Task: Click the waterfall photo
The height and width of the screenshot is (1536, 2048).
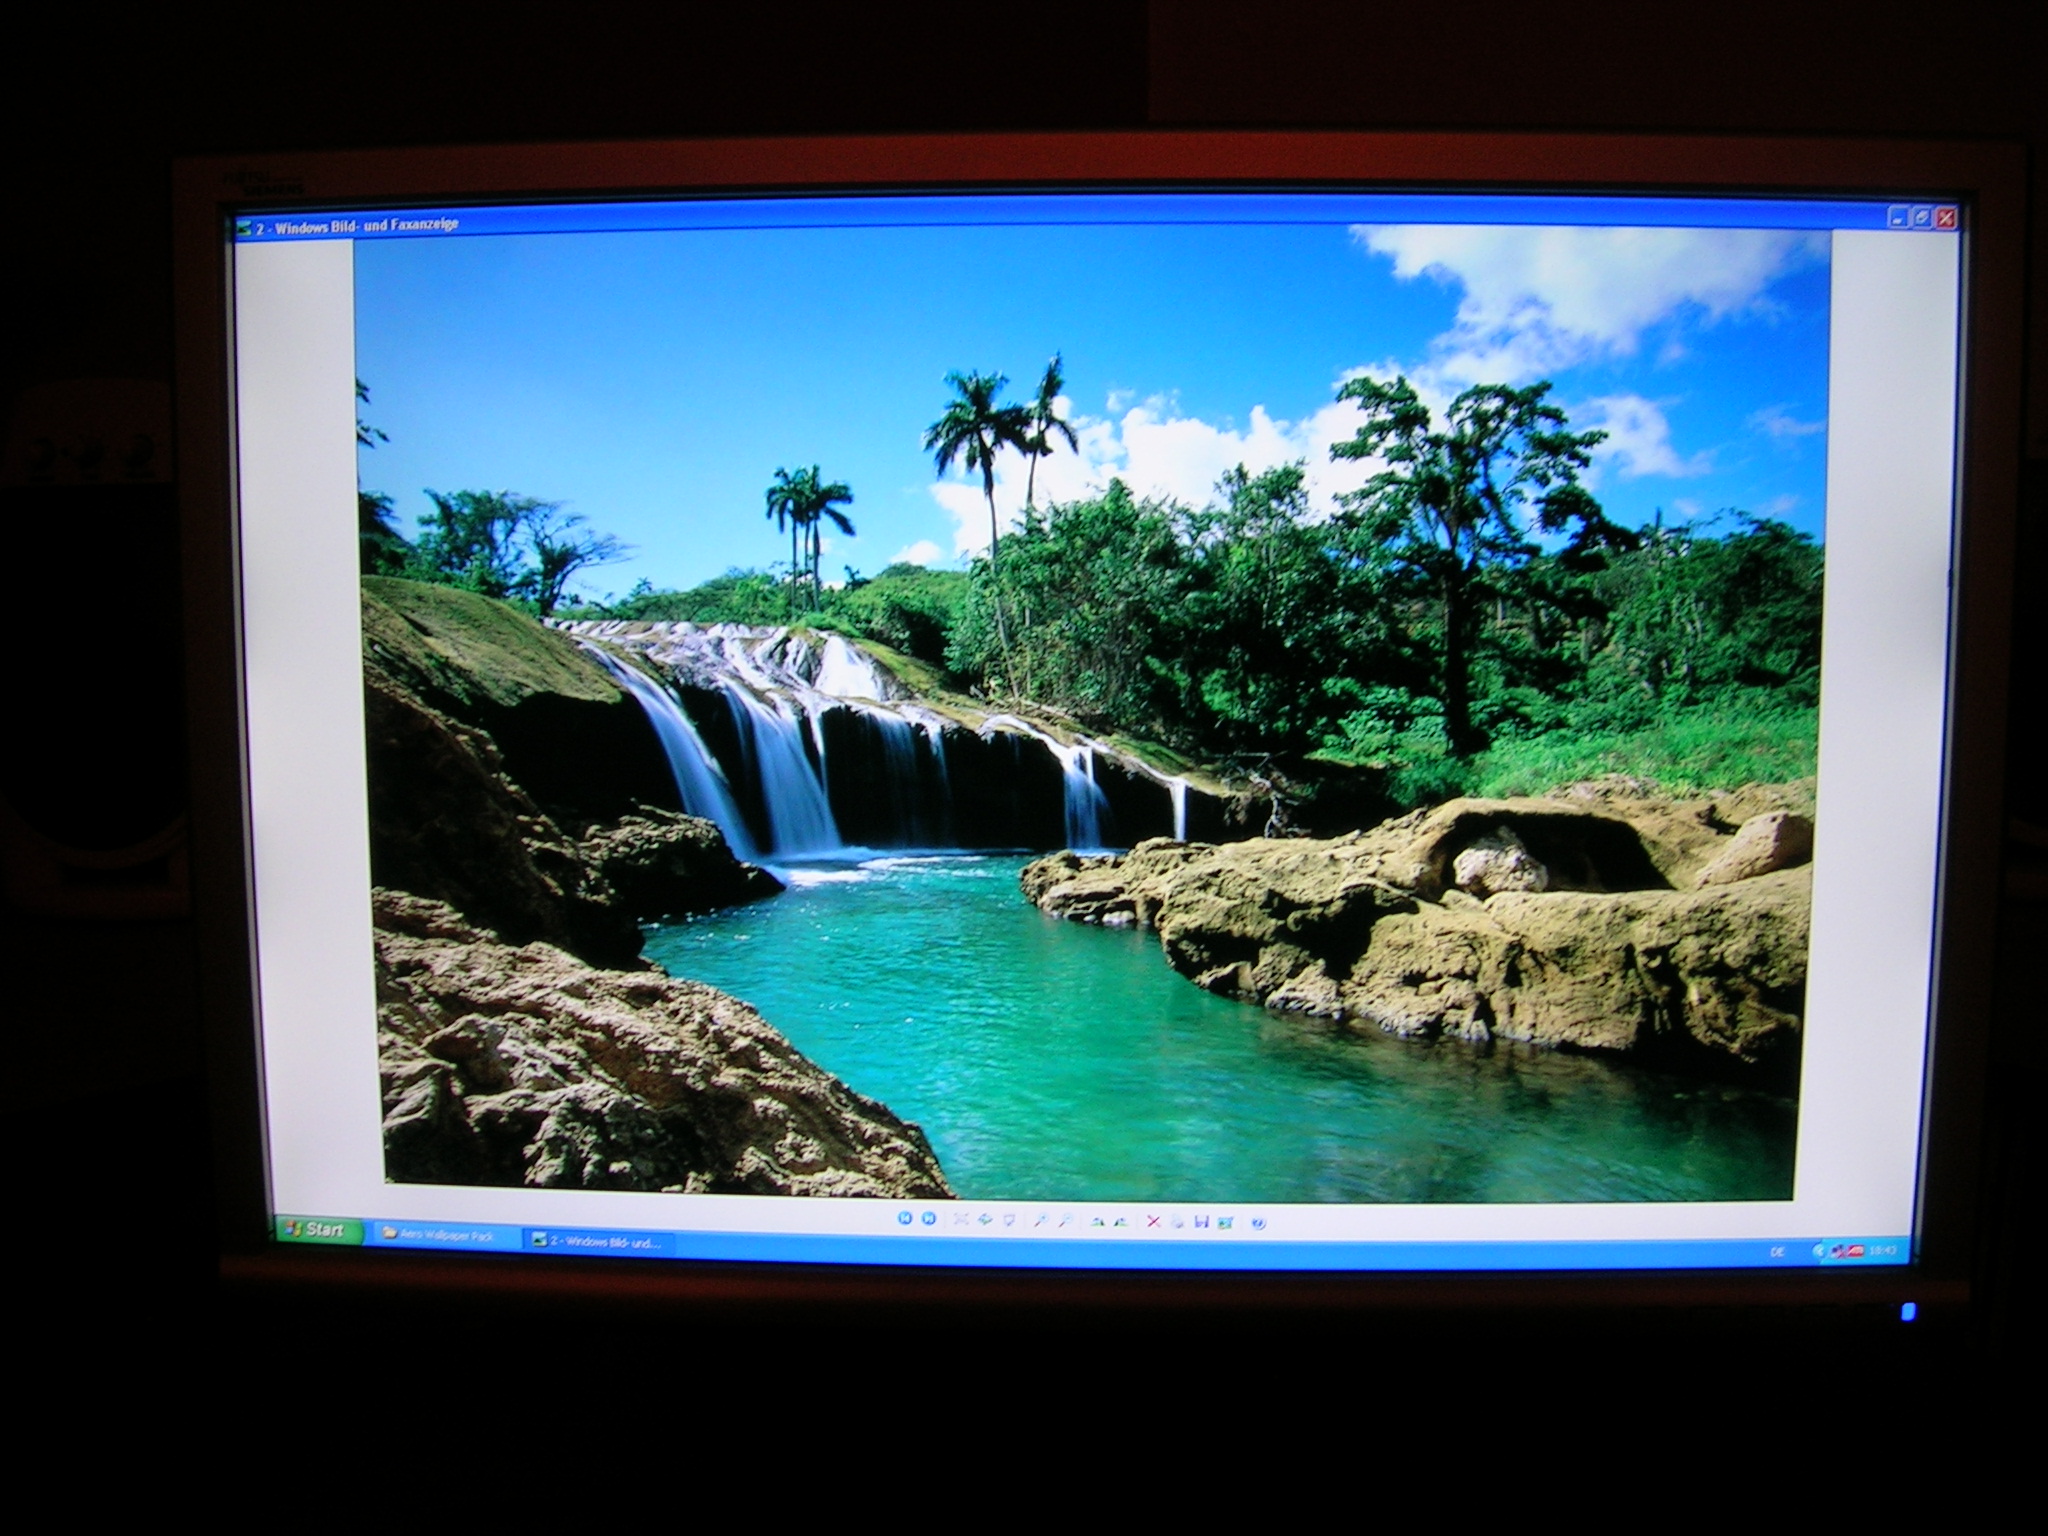Action: click(x=1090, y=710)
